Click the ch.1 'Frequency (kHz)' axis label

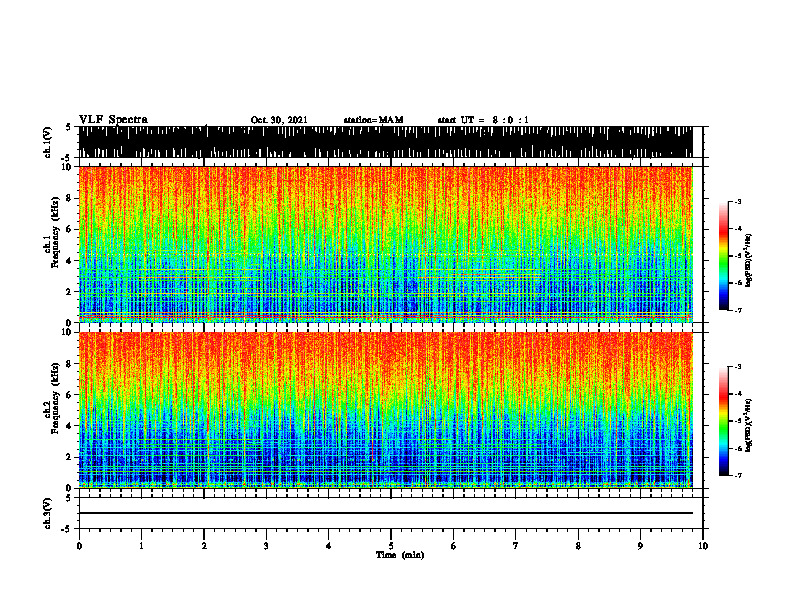tap(56, 232)
